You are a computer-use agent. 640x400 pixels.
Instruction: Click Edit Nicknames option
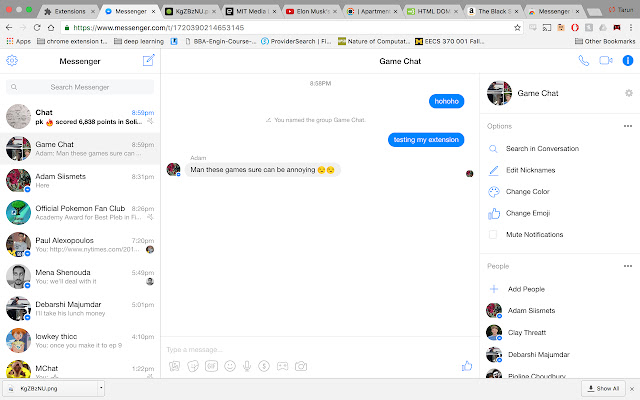tap(531, 170)
